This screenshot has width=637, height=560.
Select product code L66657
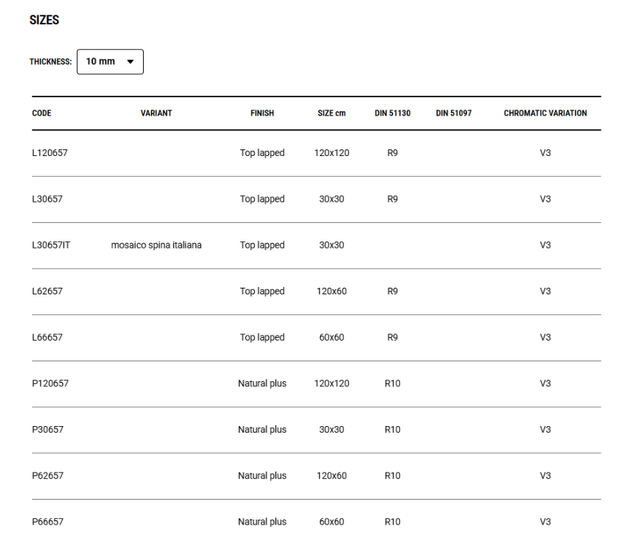point(47,337)
